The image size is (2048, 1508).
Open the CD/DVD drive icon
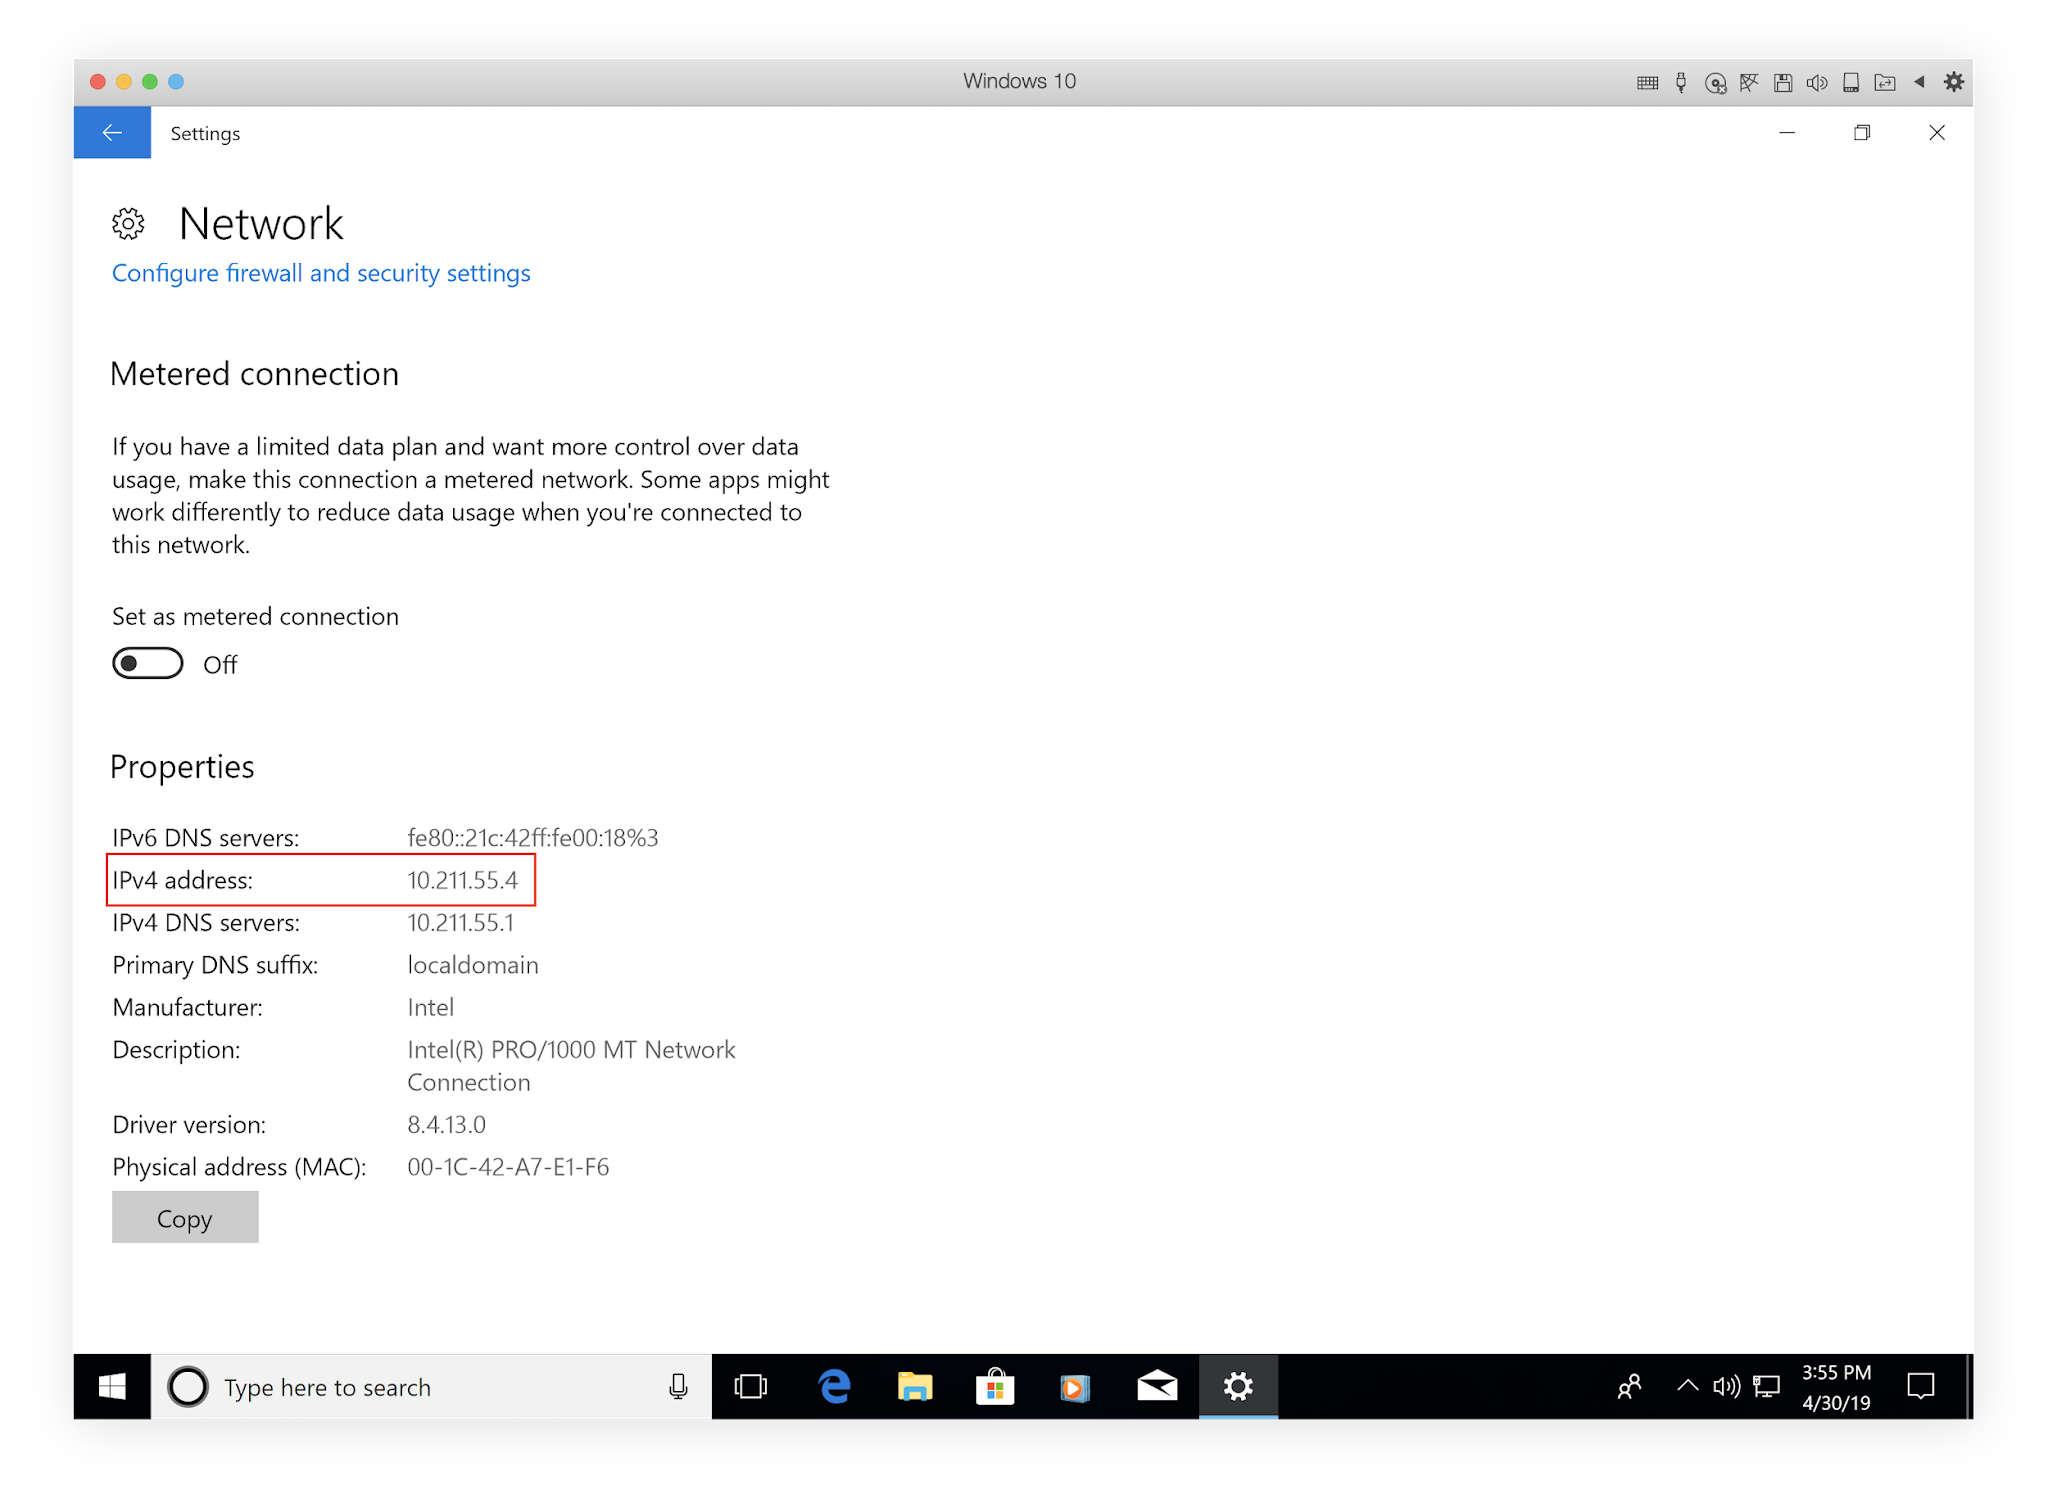pyautogui.click(x=1715, y=82)
